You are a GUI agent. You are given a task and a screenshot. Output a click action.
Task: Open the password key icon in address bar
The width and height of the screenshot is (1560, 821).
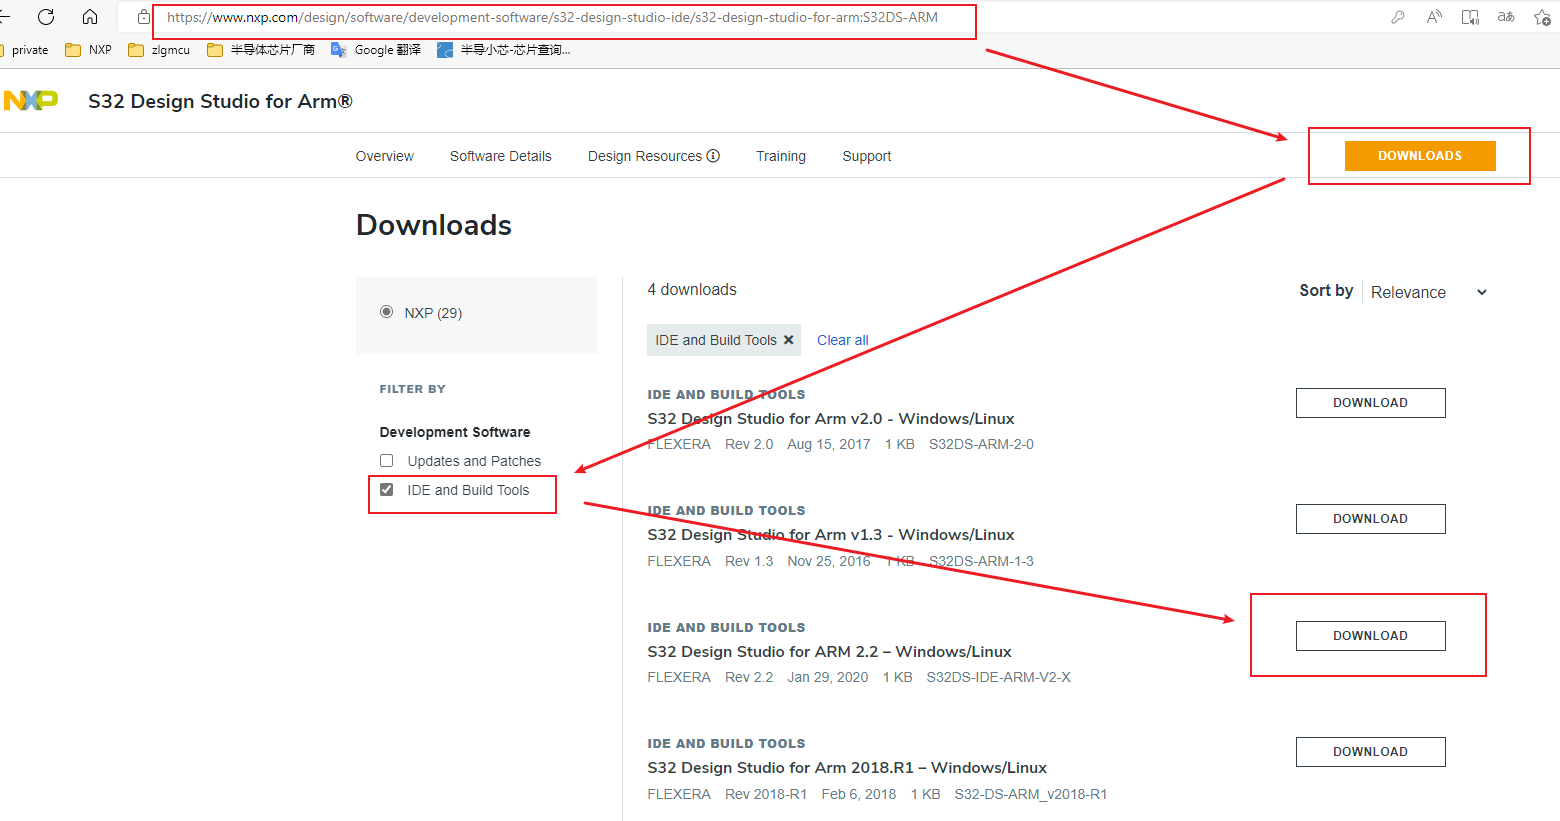[1398, 17]
